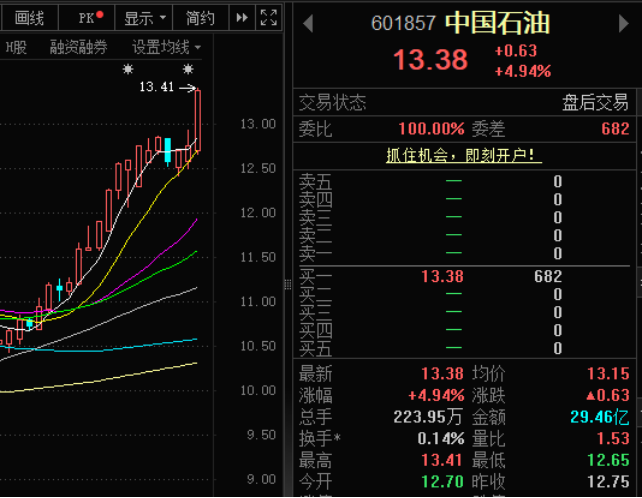642x498 pixels.
Task: Click the panel splitter grip handle
Action: (x=288, y=284)
